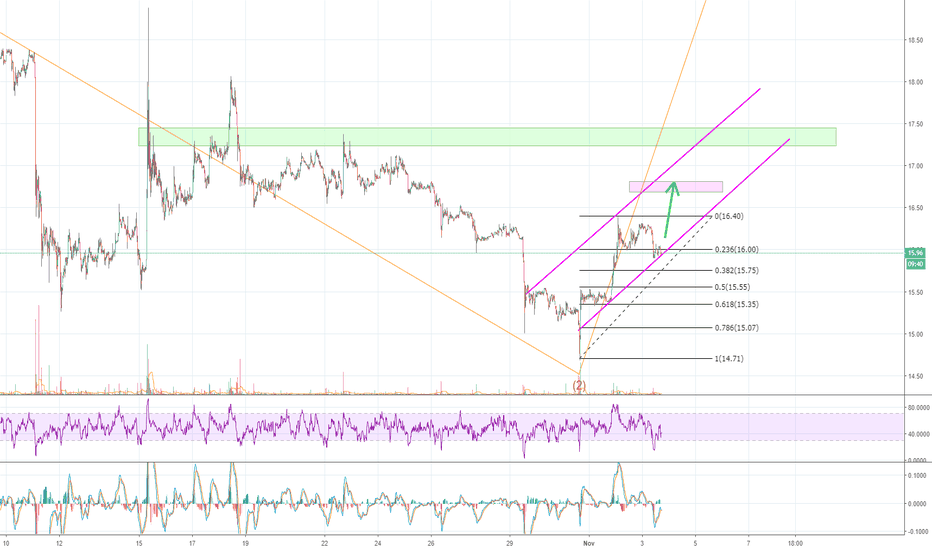
Task: Select the green resistance zone rectangle
Action: (487, 137)
